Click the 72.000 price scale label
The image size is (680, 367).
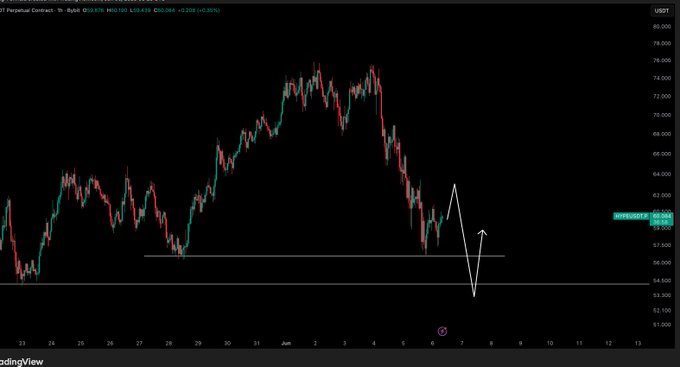coord(662,96)
